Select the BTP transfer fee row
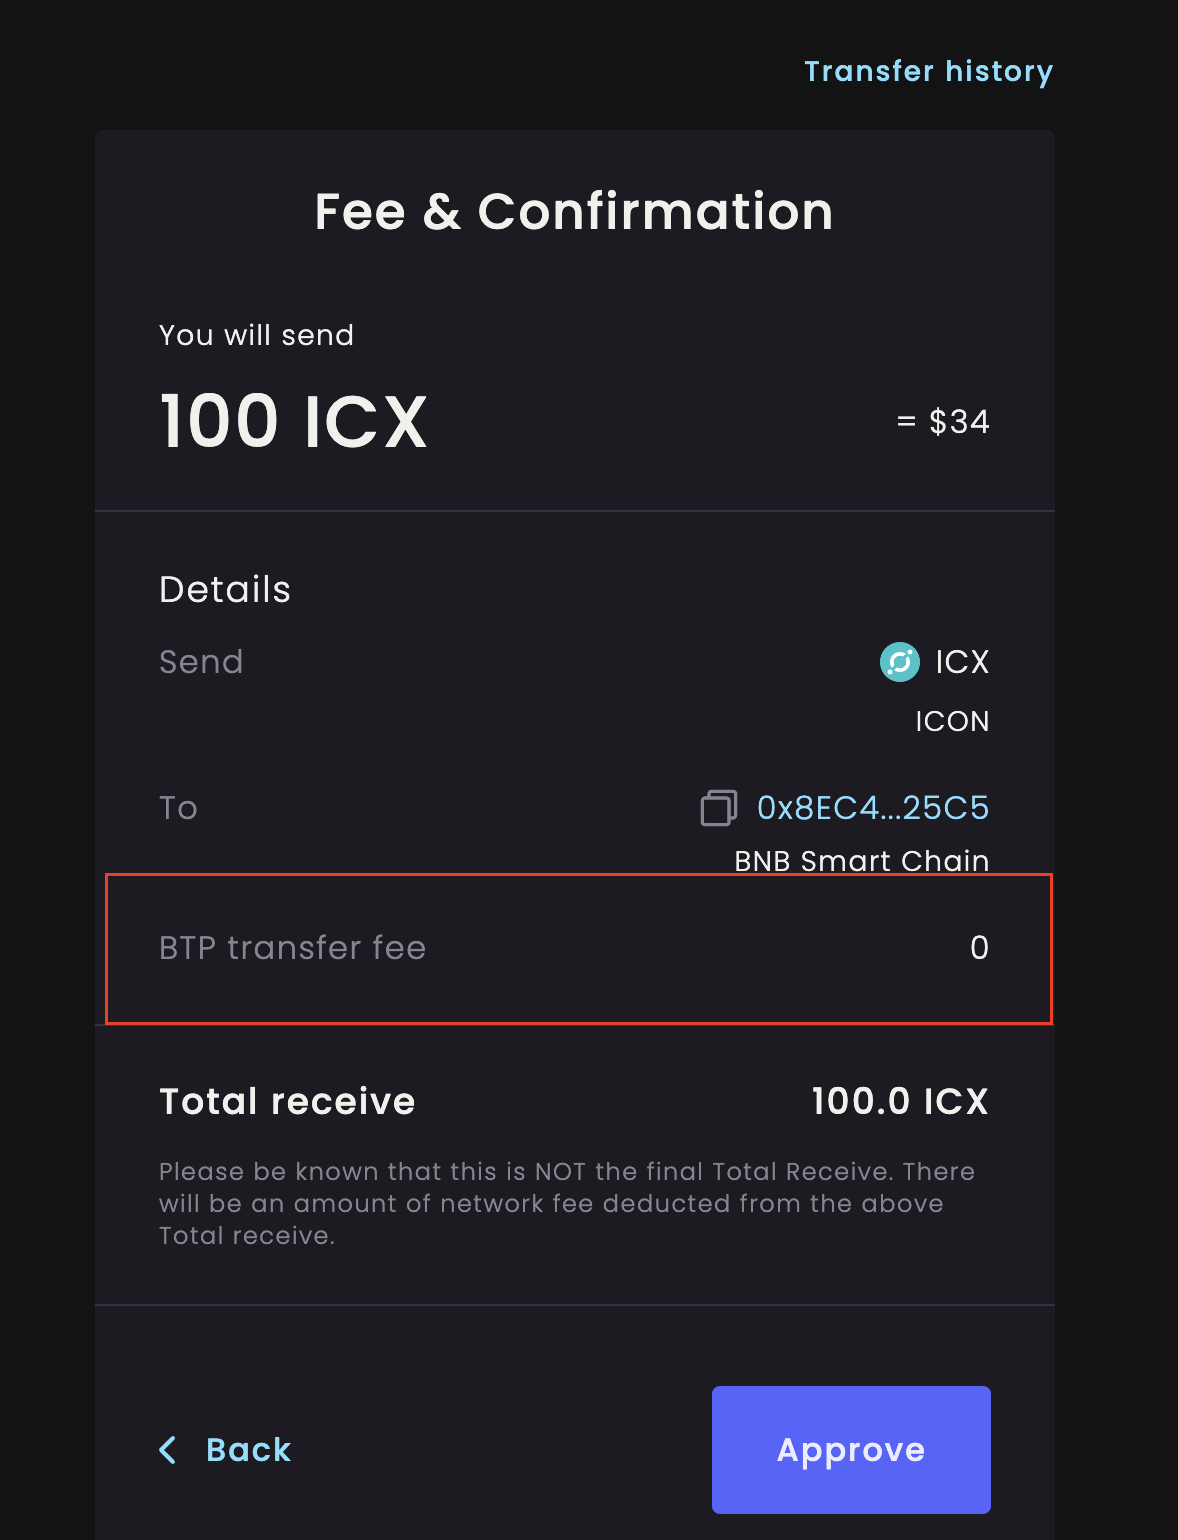The image size is (1178, 1540). pos(580,947)
